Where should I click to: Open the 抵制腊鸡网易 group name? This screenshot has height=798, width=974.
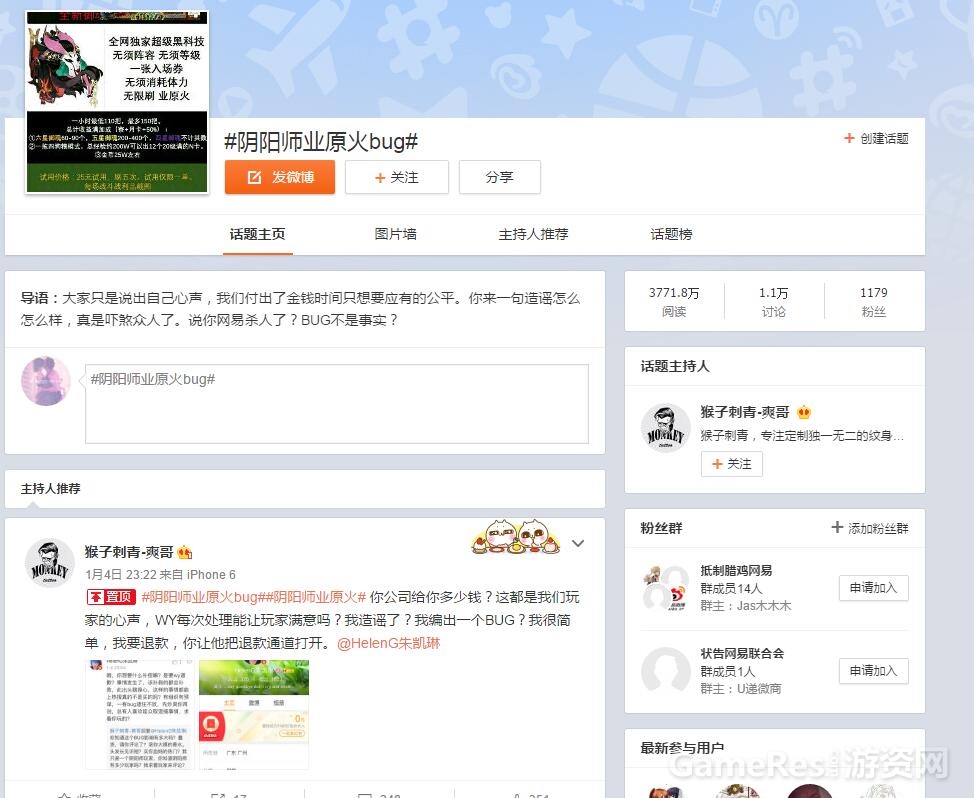tap(736, 570)
